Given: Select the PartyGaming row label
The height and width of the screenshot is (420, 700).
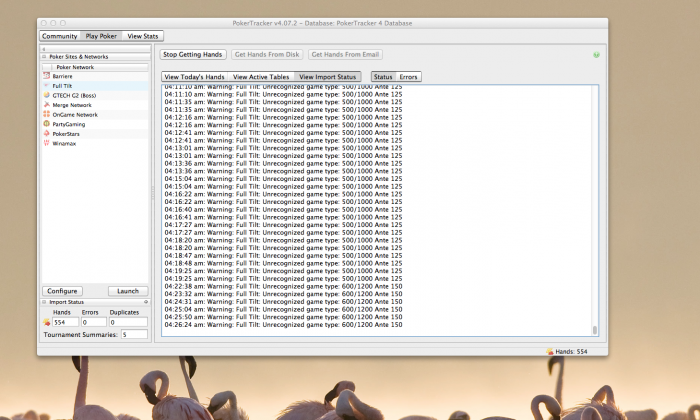Looking at the screenshot, I should point(69,124).
